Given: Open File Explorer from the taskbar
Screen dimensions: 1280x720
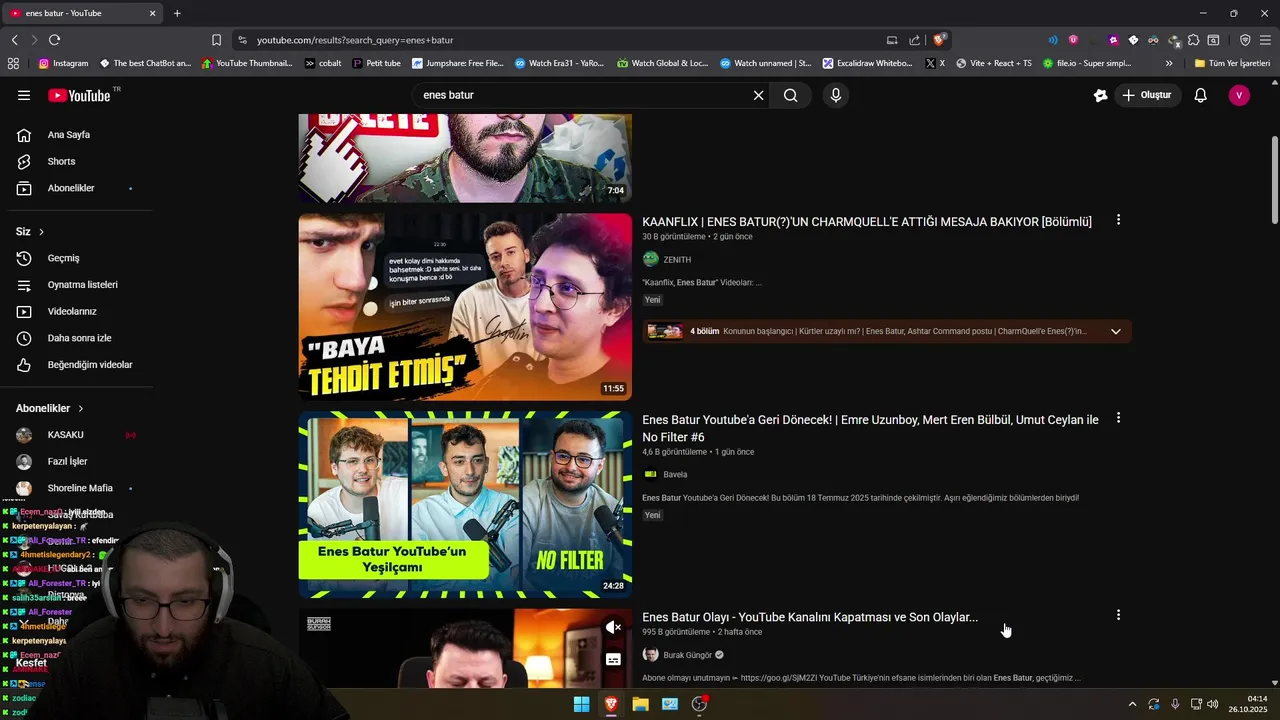Looking at the screenshot, I should pos(640,704).
